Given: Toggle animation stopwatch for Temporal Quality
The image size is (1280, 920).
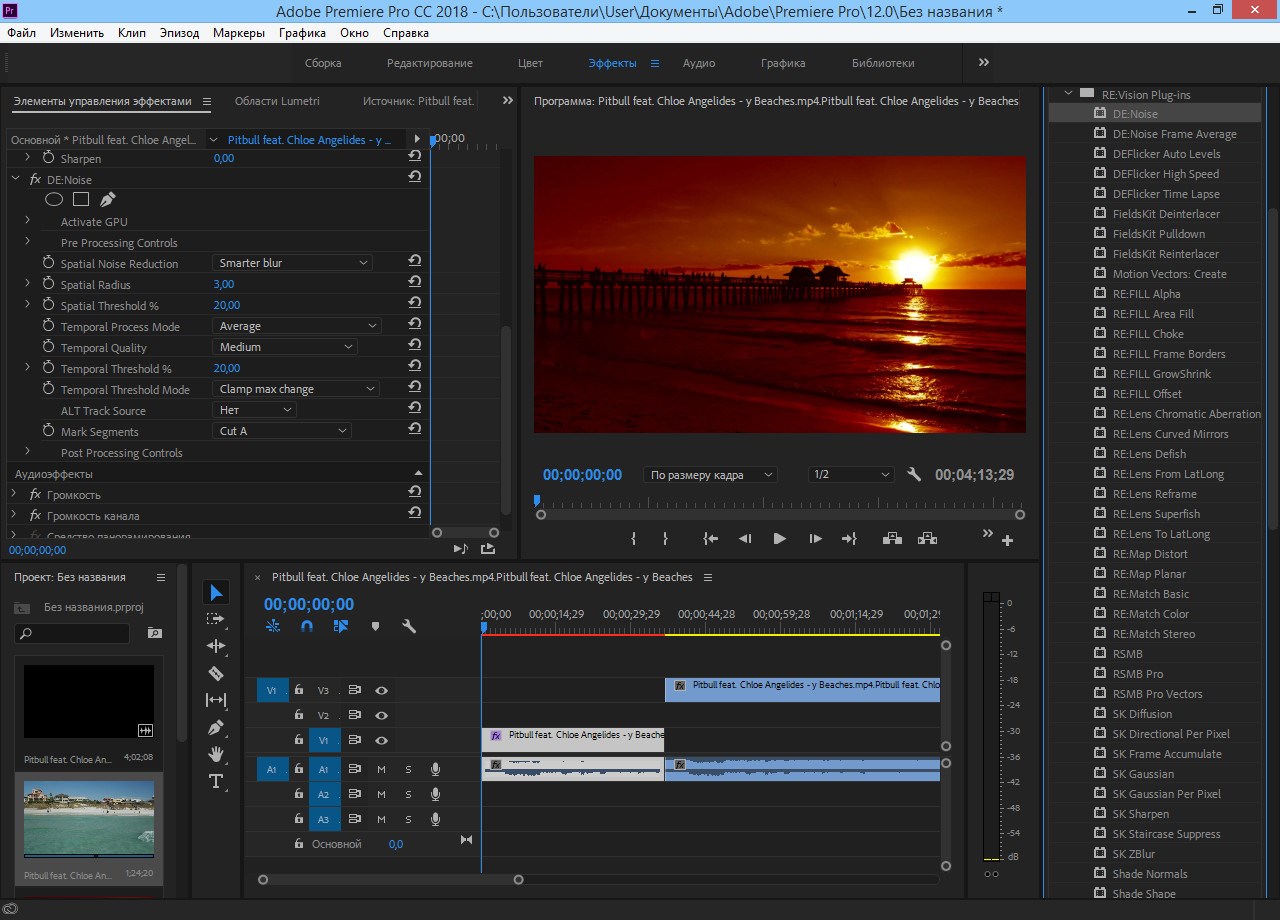Looking at the screenshot, I should 49,347.
